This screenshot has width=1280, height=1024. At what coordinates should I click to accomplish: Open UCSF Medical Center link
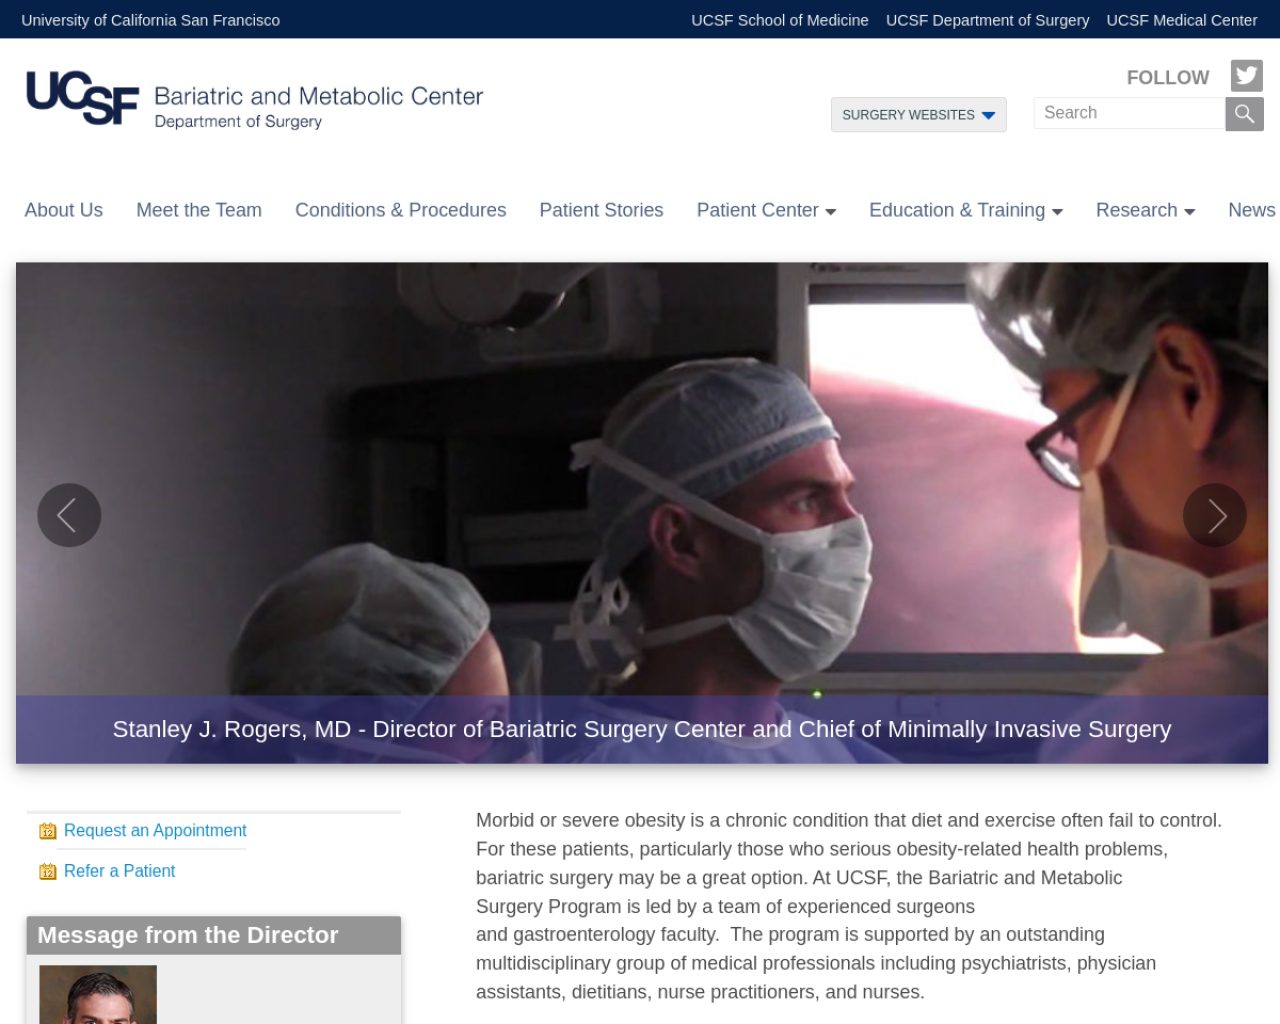tap(1181, 20)
